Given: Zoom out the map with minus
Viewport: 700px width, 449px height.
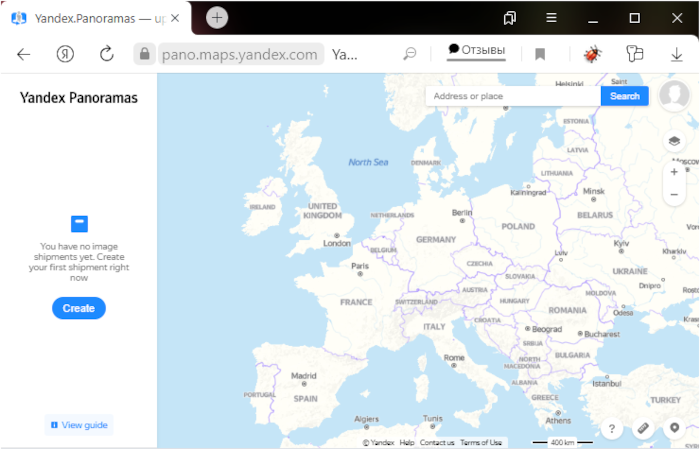Looking at the screenshot, I should 674,195.
